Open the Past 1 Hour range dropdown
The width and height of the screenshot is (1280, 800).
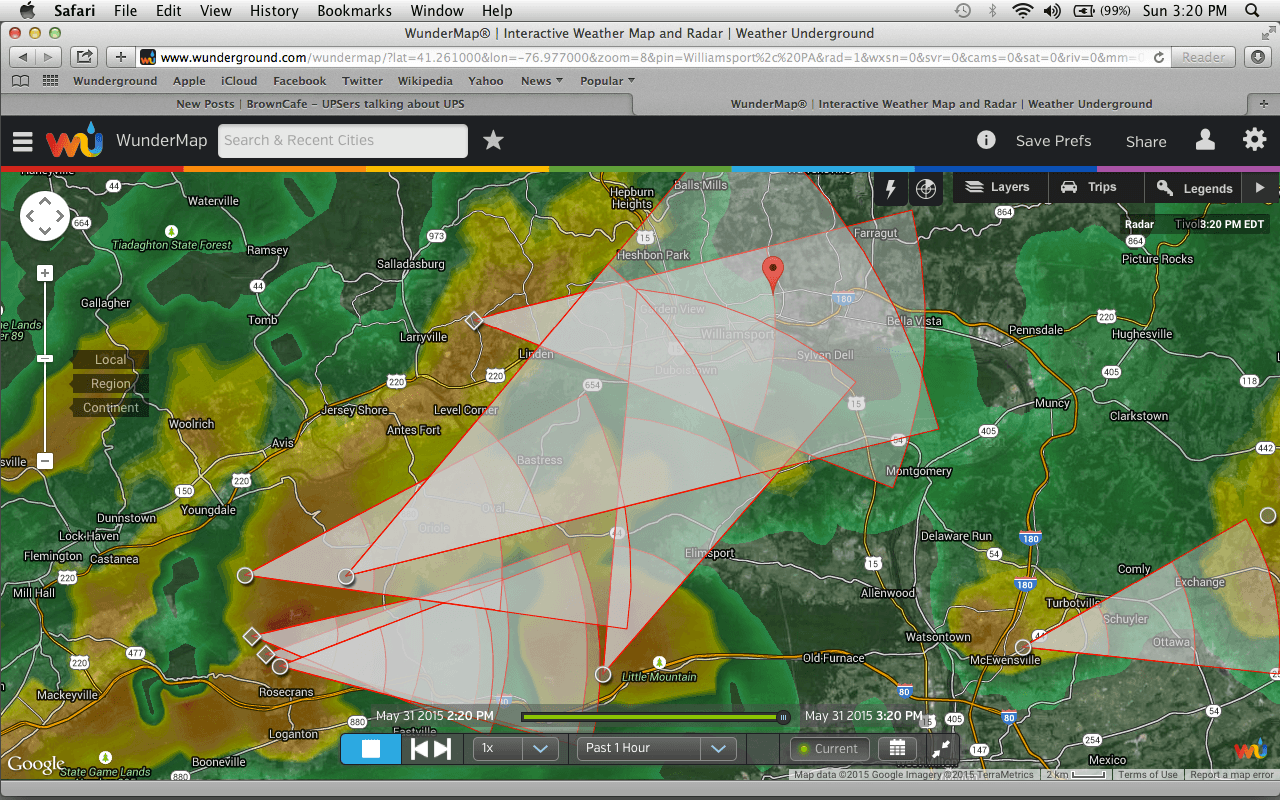pyautogui.click(x=657, y=748)
